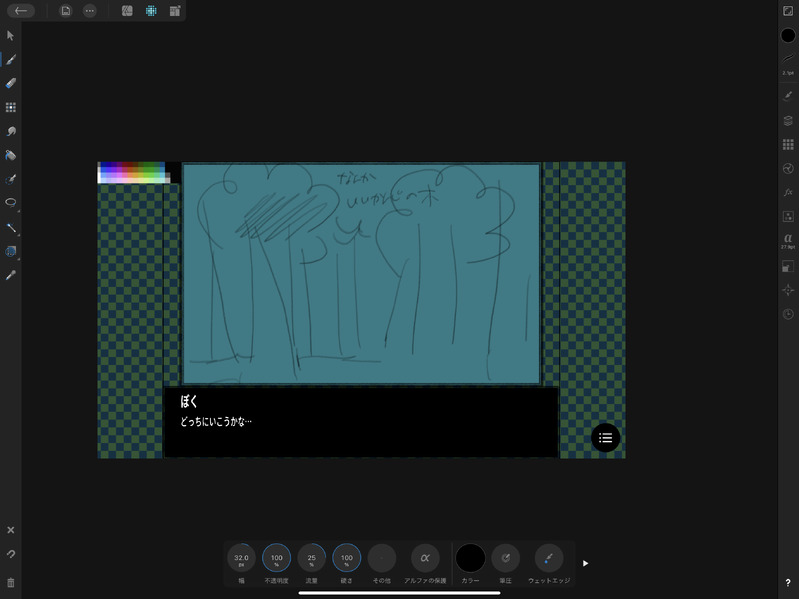Open the document save menu icon

(x=66, y=11)
